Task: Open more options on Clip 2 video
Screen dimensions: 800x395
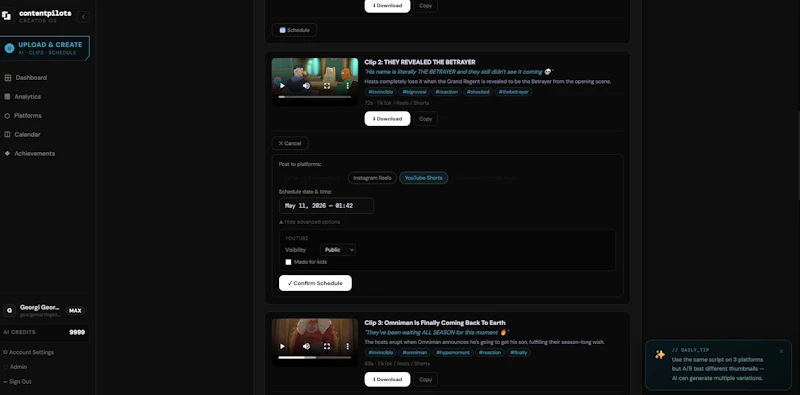Action: [x=347, y=86]
